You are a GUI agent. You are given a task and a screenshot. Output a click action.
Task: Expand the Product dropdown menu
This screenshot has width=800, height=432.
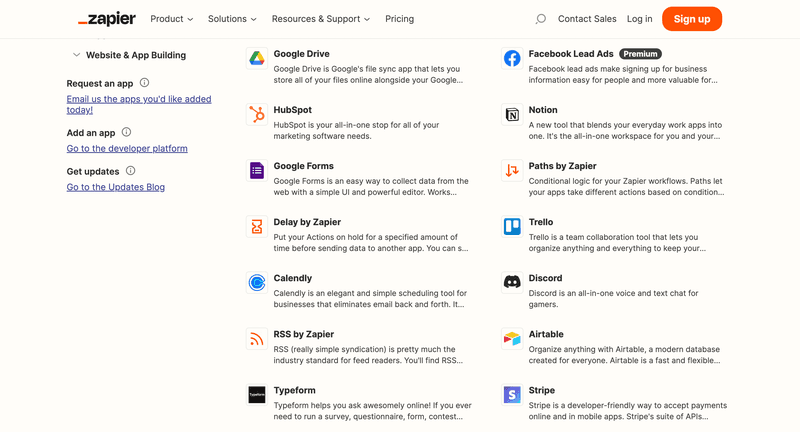tap(172, 19)
